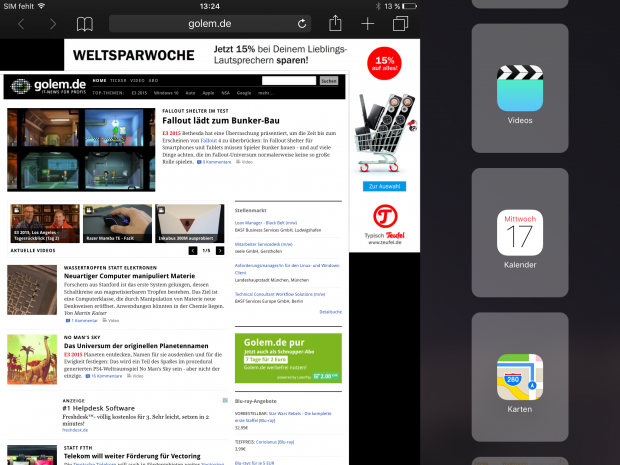Viewport: 620px width, 465px height.
Task: Open the Apple top theme
Action: [208, 93]
